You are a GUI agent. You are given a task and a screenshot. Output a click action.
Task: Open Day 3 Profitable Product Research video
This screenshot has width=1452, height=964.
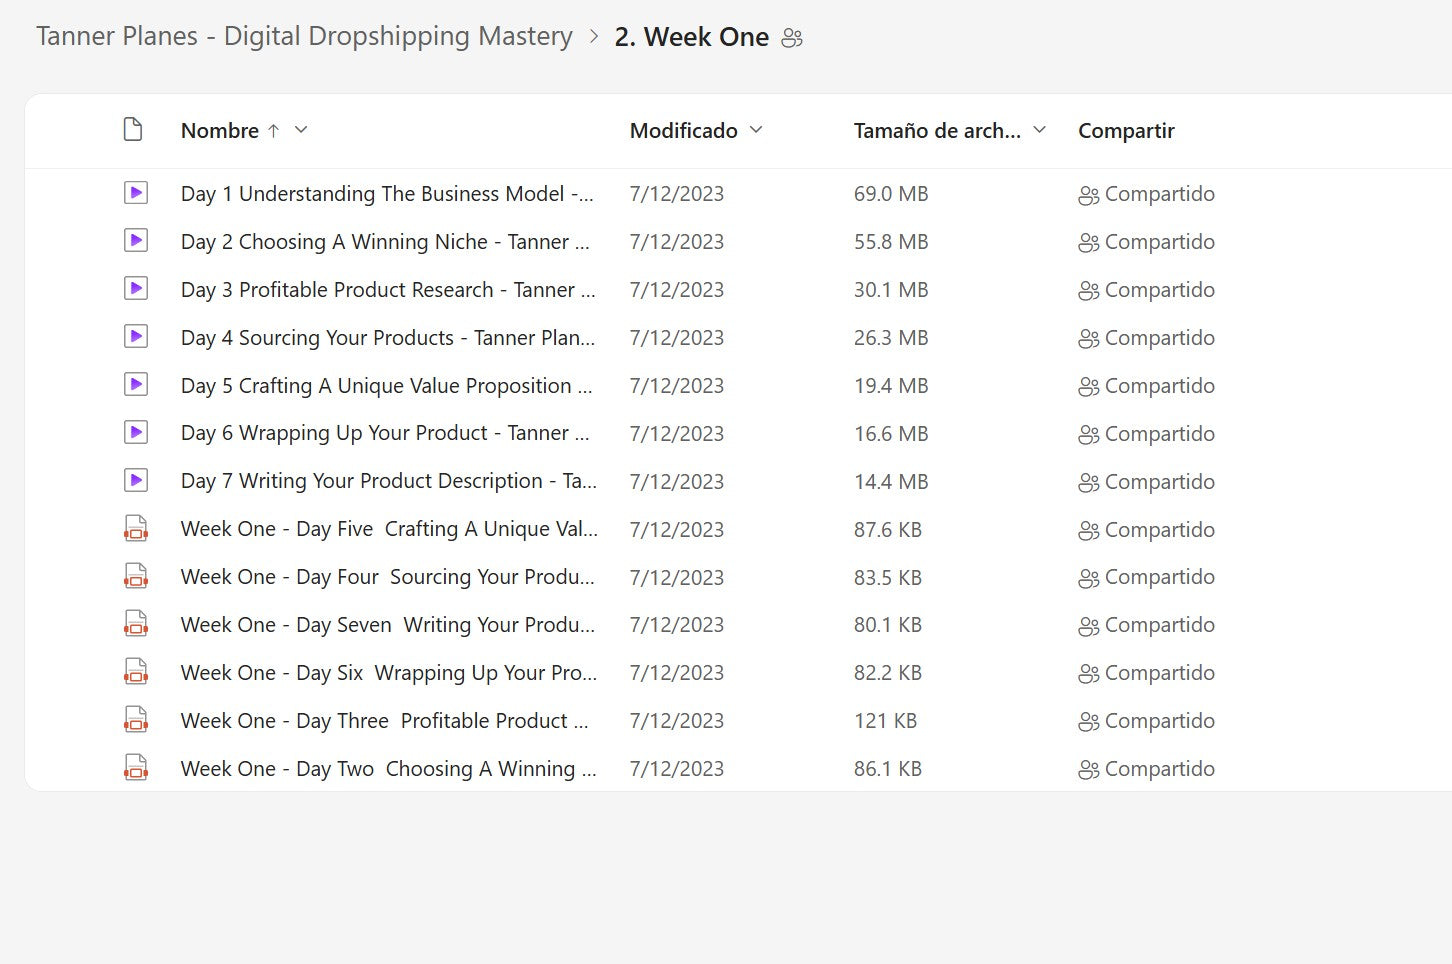pyautogui.click(x=387, y=290)
